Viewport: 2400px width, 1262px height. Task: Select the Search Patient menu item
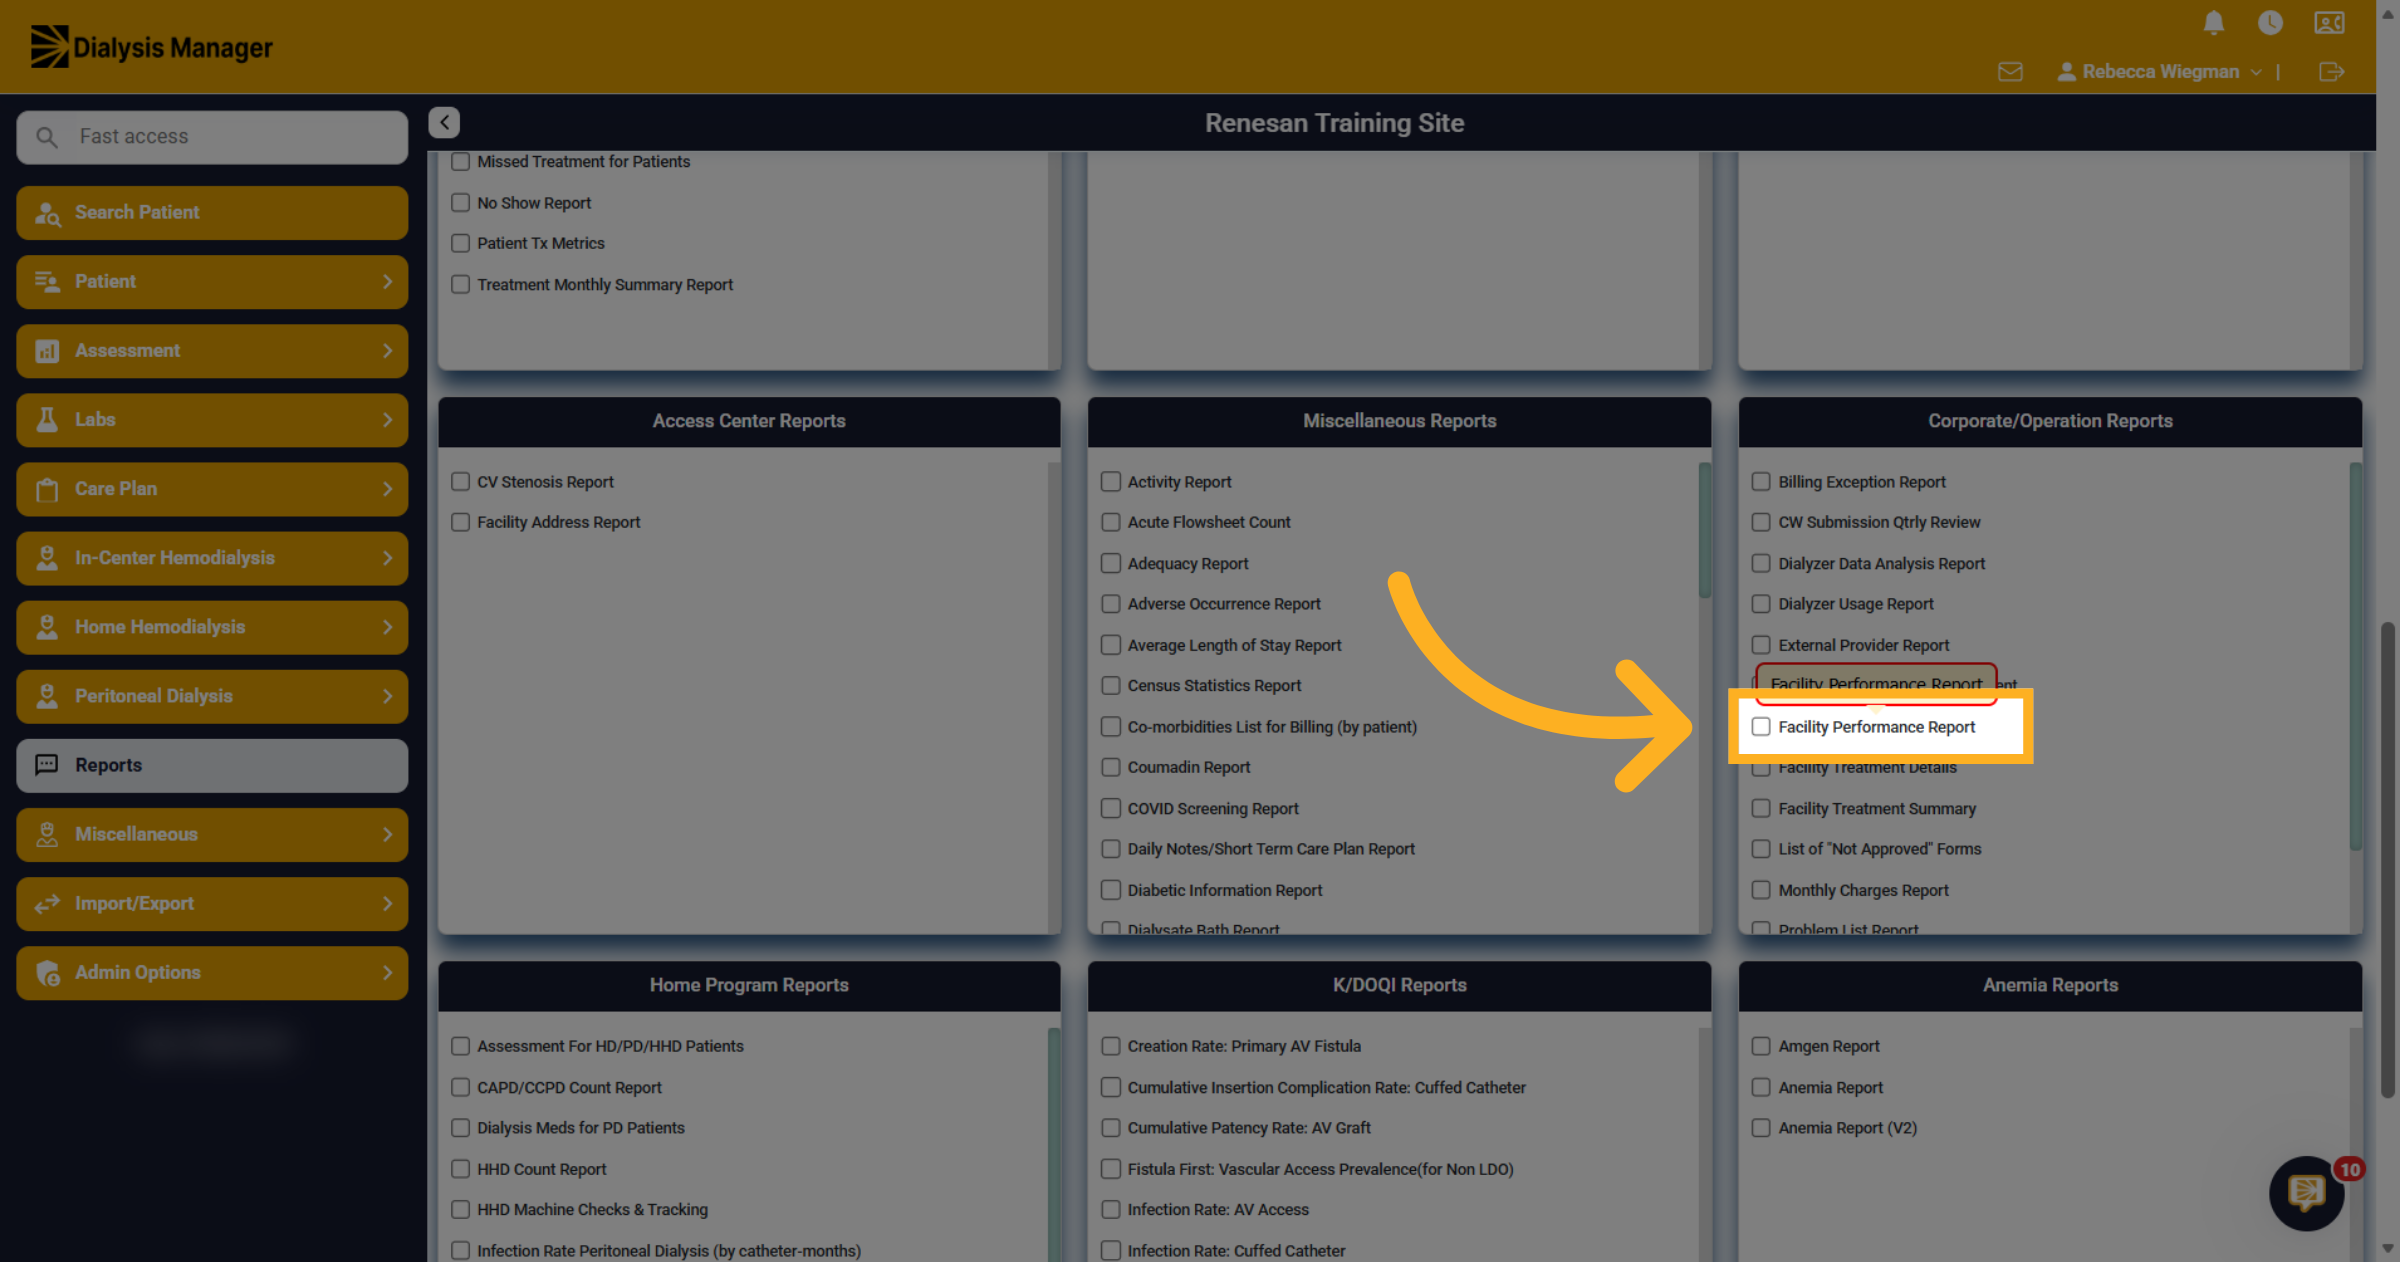[212, 213]
